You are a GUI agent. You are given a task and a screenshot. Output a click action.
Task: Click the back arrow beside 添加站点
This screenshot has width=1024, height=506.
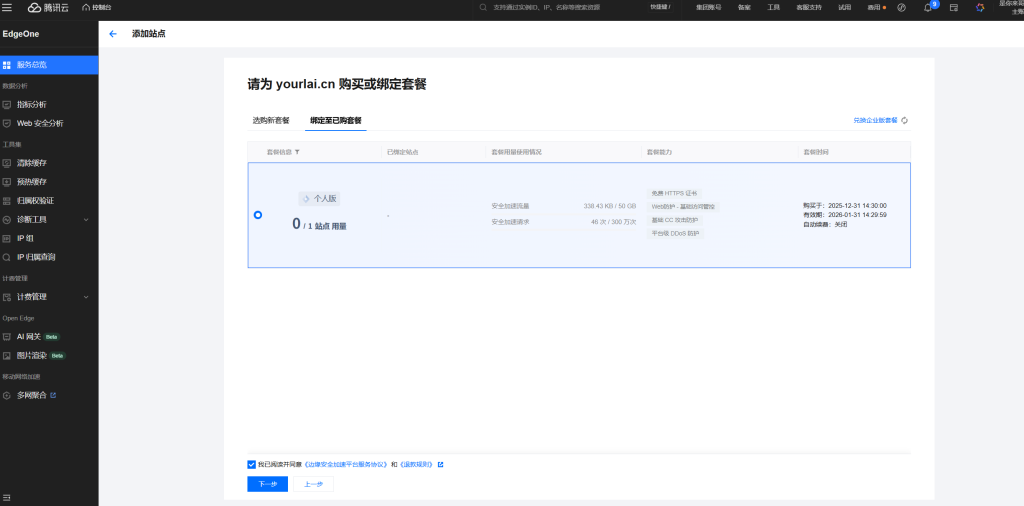[x=112, y=34]
